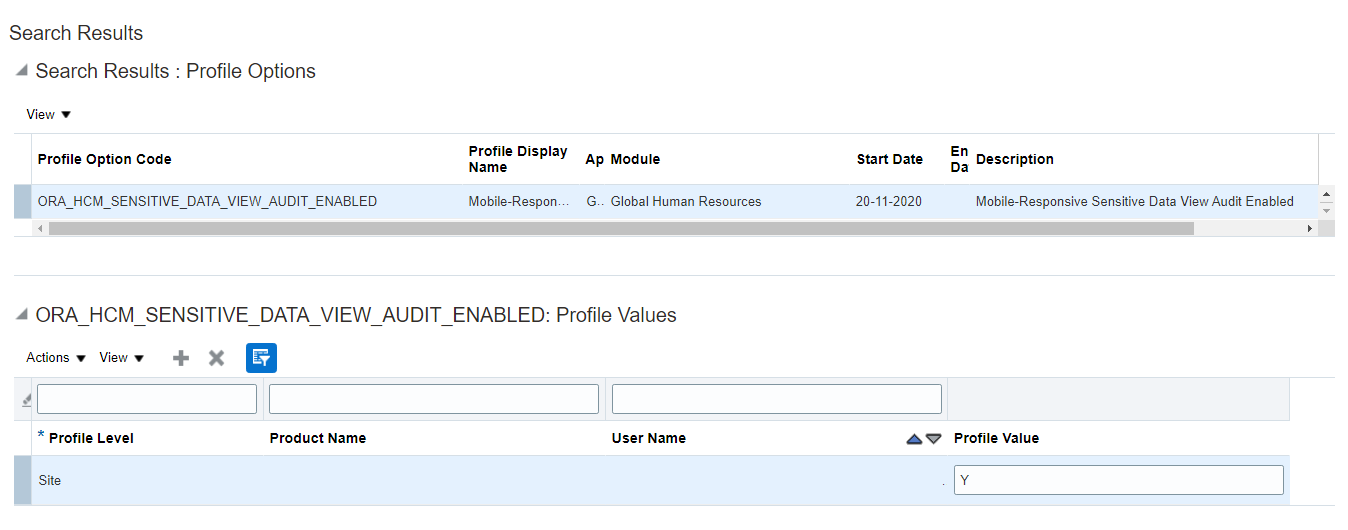Toggle the blue Query By Example filter icon
This screenshot has width=1348, height=530.
point(261,358)
